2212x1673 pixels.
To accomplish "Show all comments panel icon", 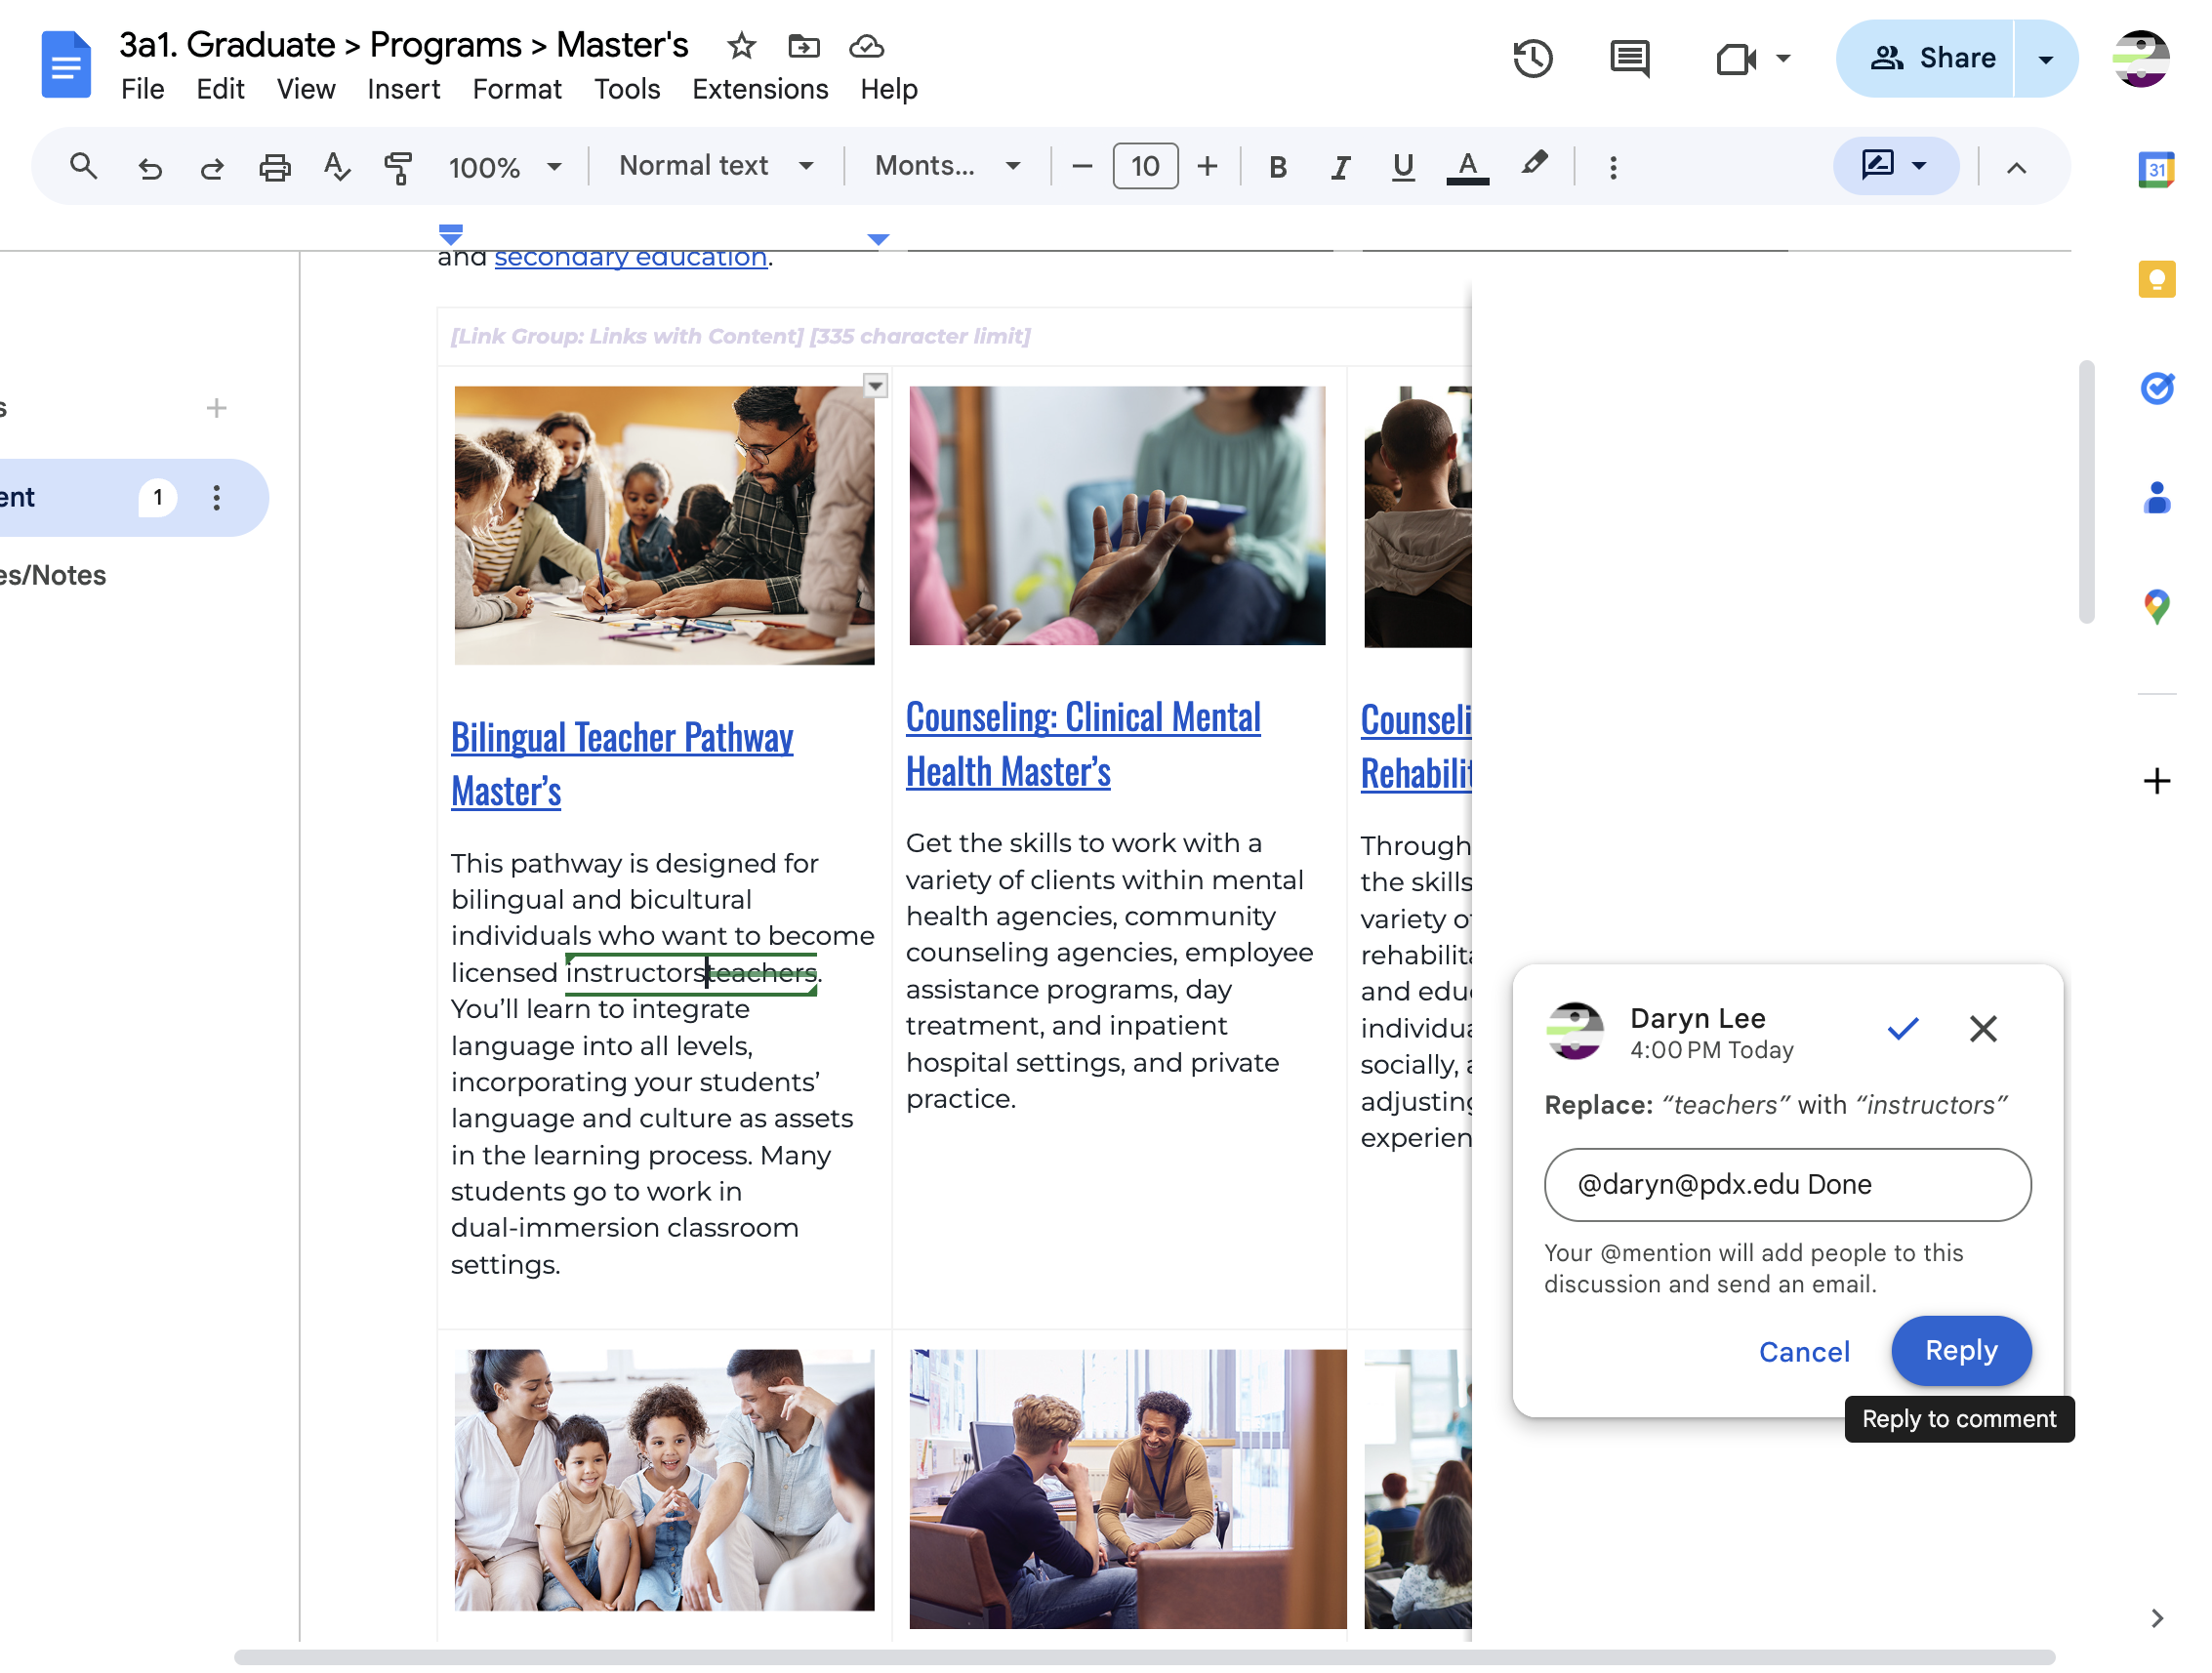I will point(1629,58).
